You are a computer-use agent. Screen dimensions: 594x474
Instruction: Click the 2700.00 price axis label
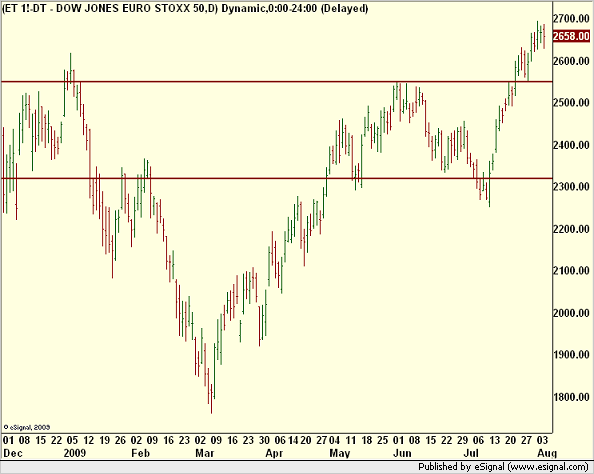[571, 19]
